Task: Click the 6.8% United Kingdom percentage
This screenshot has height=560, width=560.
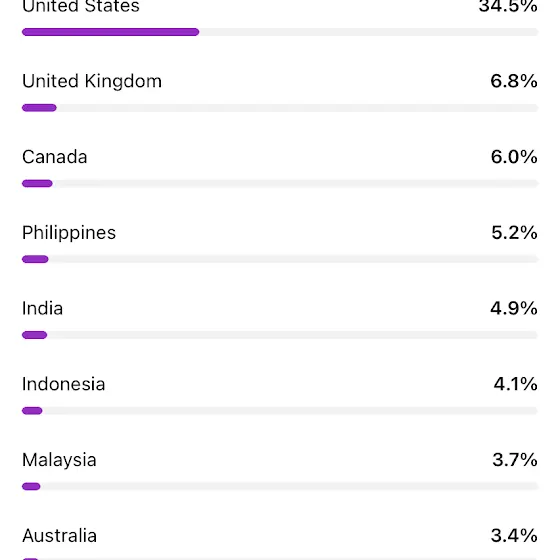Action: [514, 81]
